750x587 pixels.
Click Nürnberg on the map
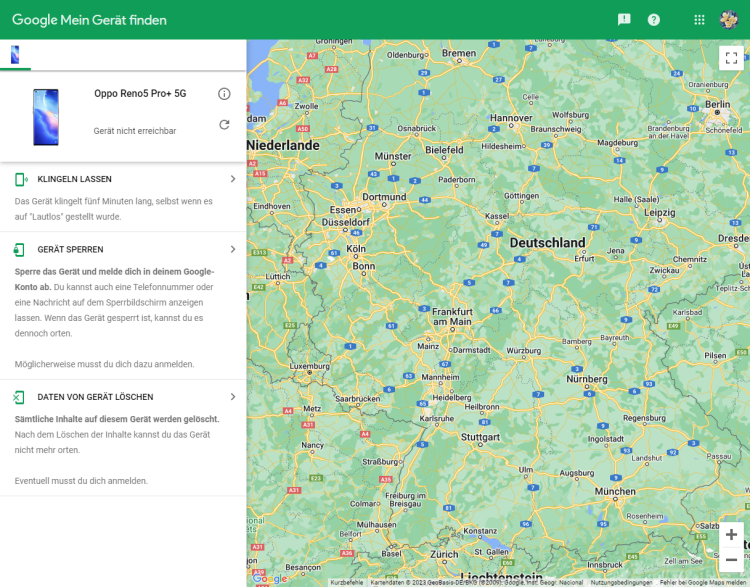587,379
